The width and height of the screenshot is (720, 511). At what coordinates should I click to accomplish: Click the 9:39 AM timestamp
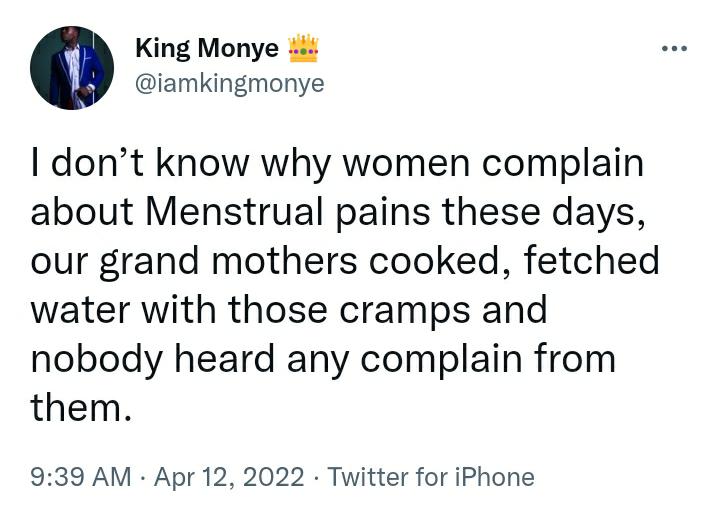point(81,477)
